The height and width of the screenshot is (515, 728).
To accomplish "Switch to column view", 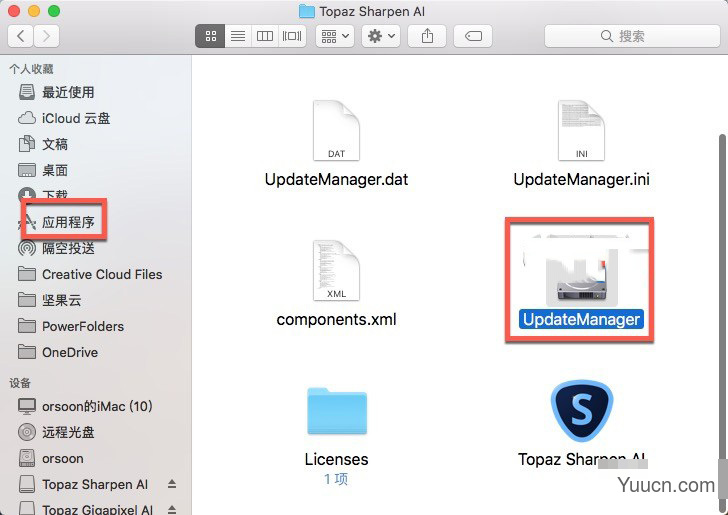I will 265,36.
